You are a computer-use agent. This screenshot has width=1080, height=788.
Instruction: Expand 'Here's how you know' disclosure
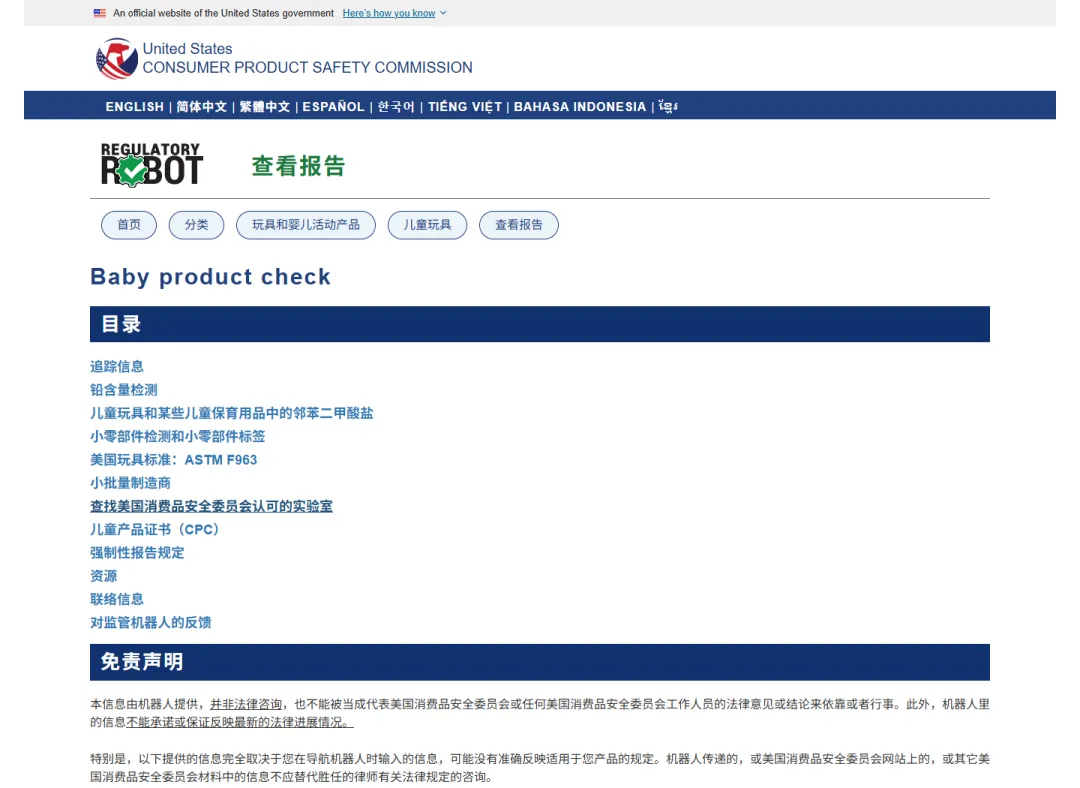[x=395, y=13]
